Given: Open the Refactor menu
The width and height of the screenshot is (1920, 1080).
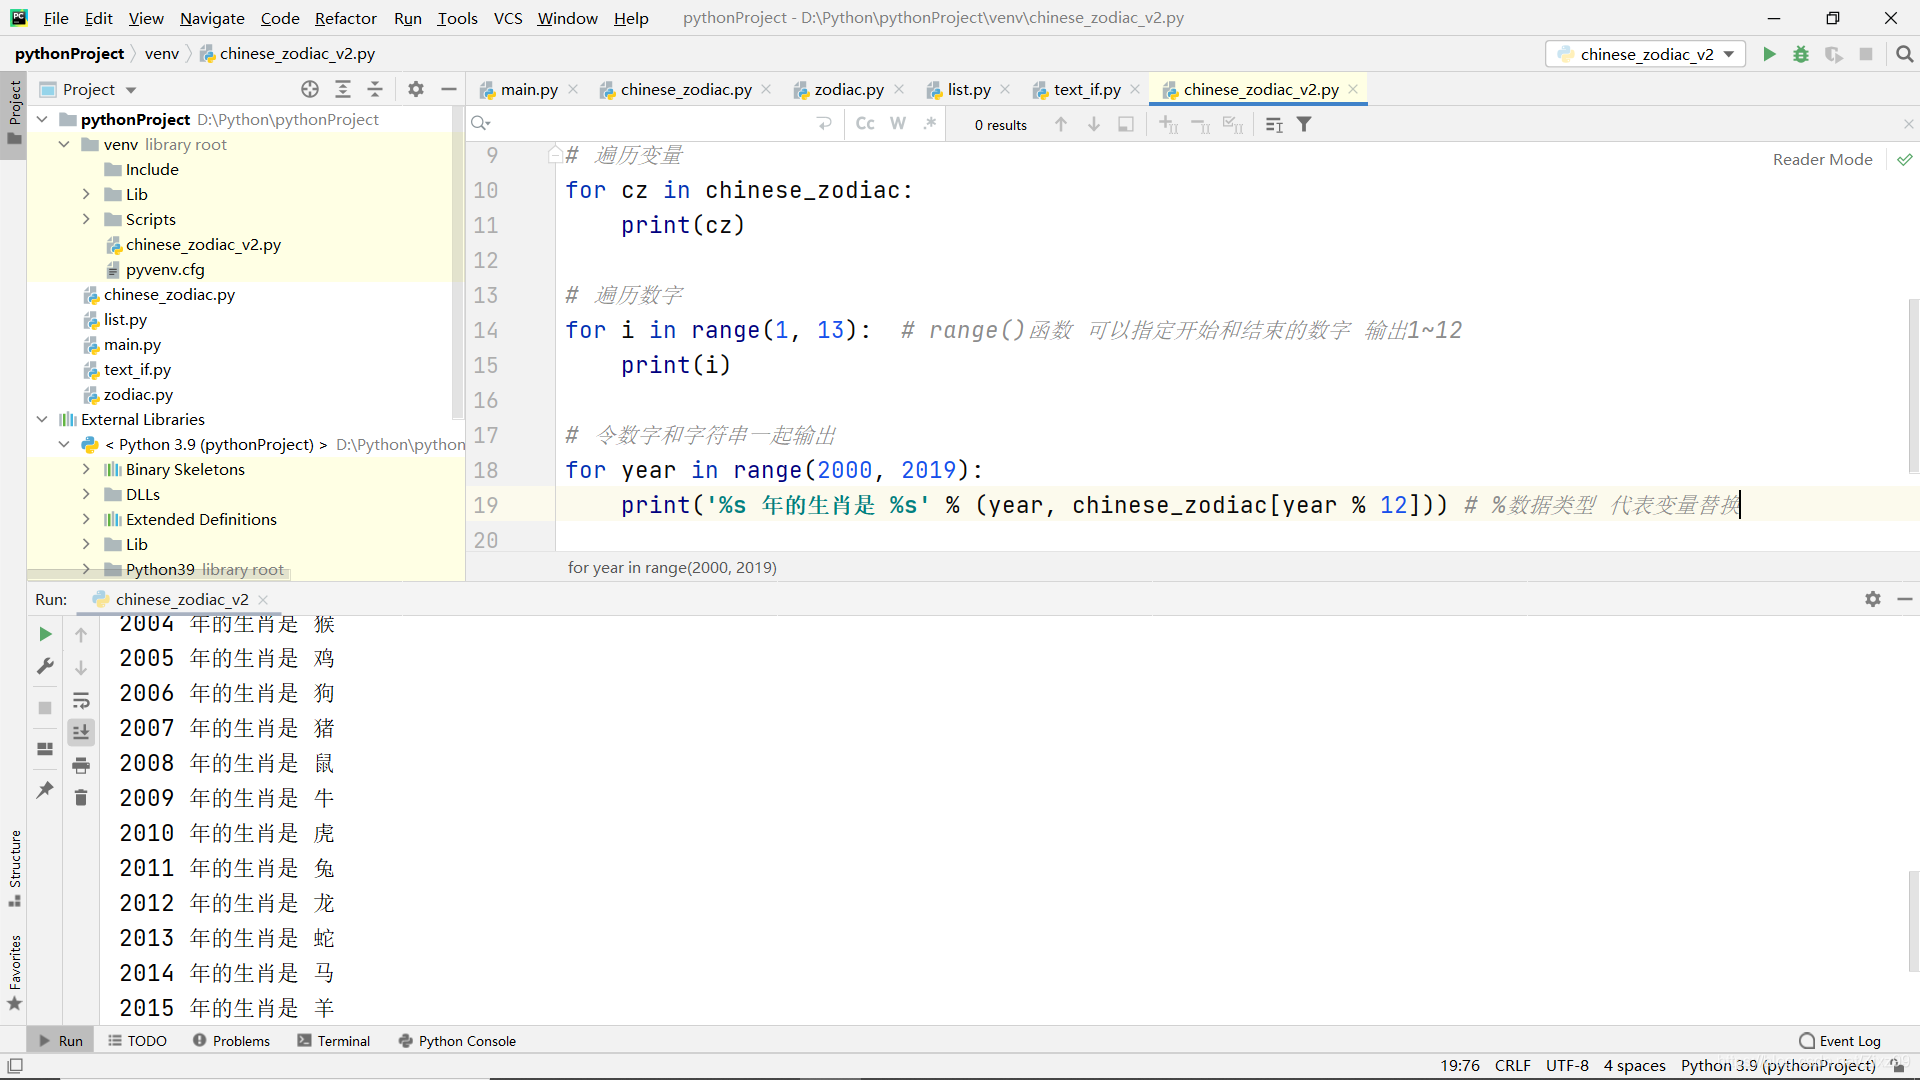Looking at the screenshot, I should coord(345,18).
